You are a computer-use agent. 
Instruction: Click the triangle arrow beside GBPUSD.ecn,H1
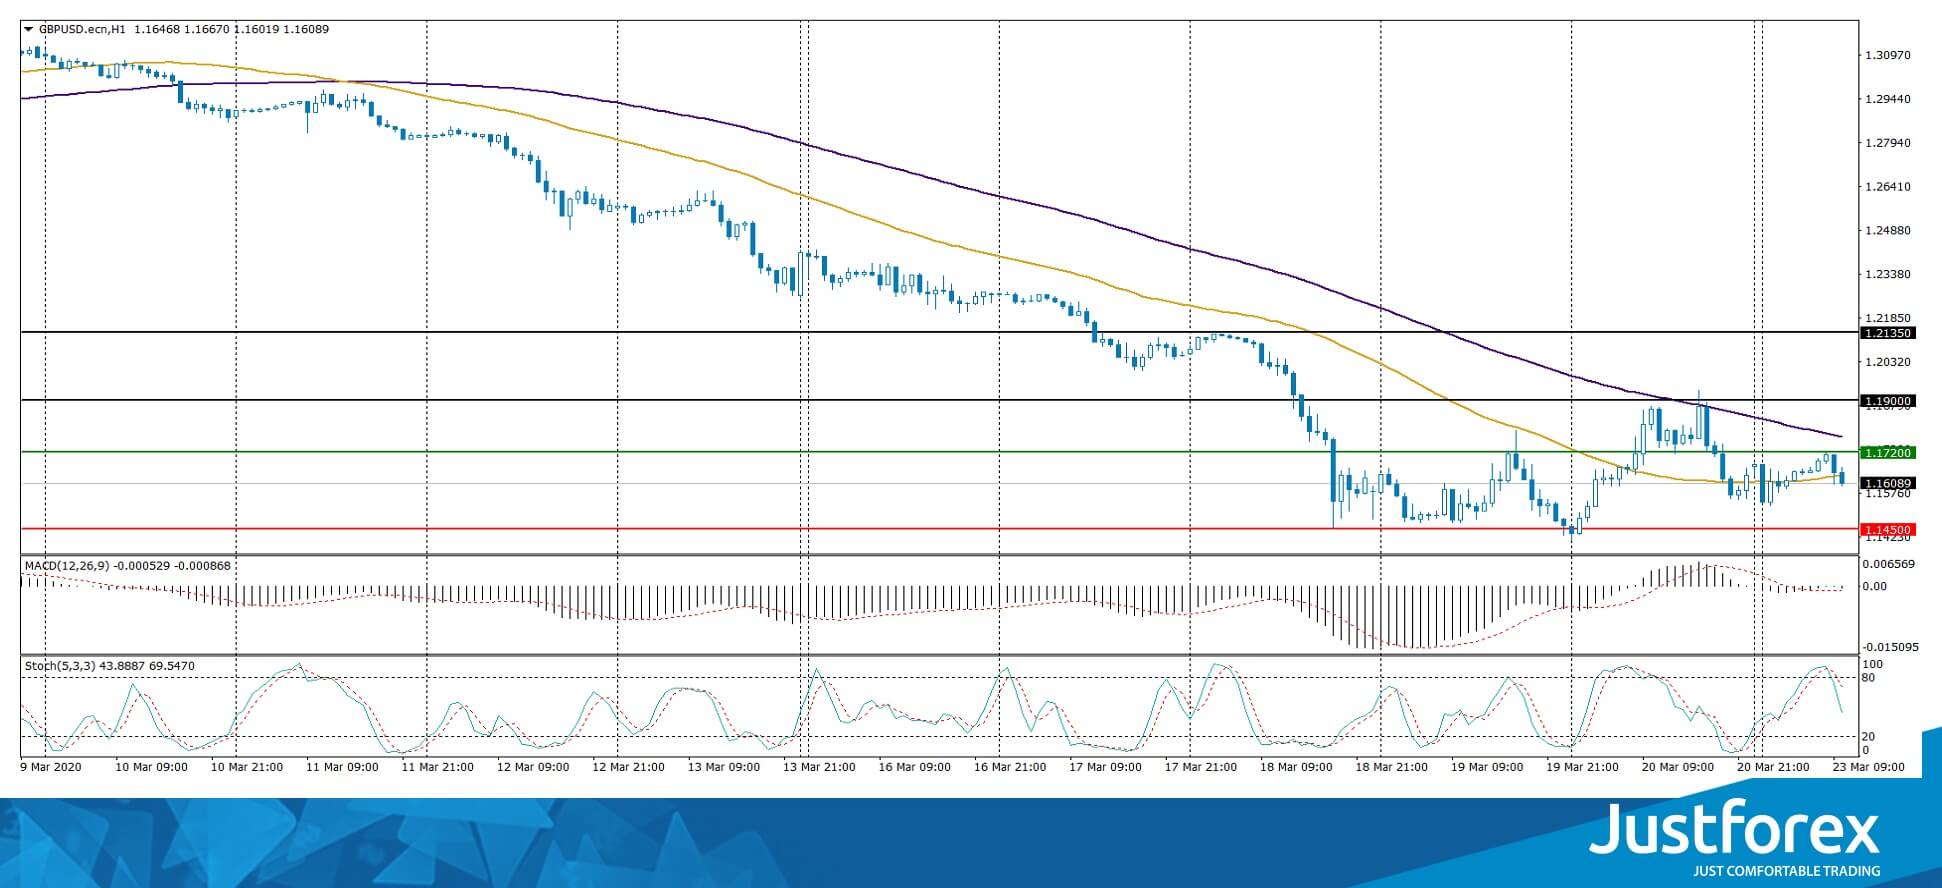pos(28,29)
